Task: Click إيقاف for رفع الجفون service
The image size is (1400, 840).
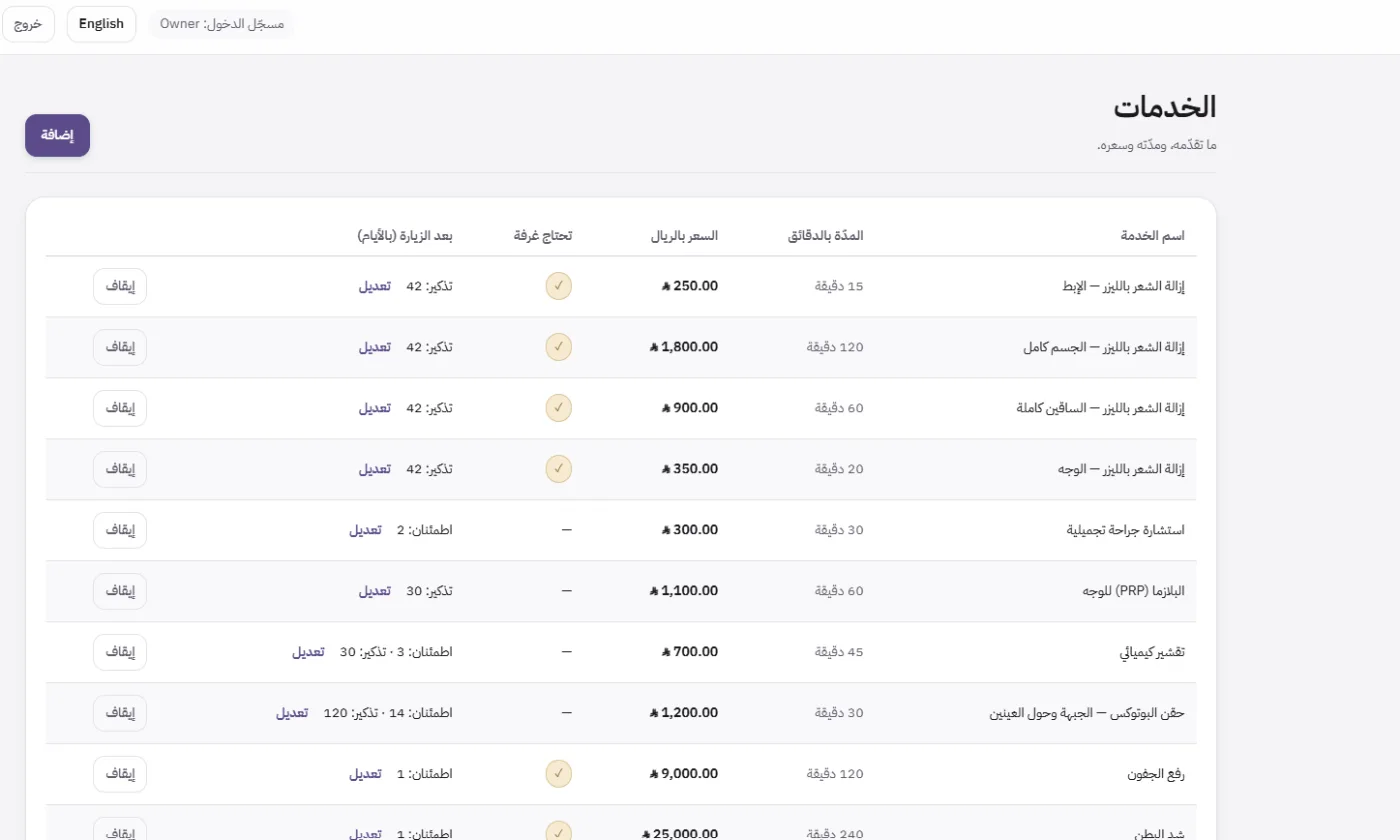Action: tap(120, 774)
